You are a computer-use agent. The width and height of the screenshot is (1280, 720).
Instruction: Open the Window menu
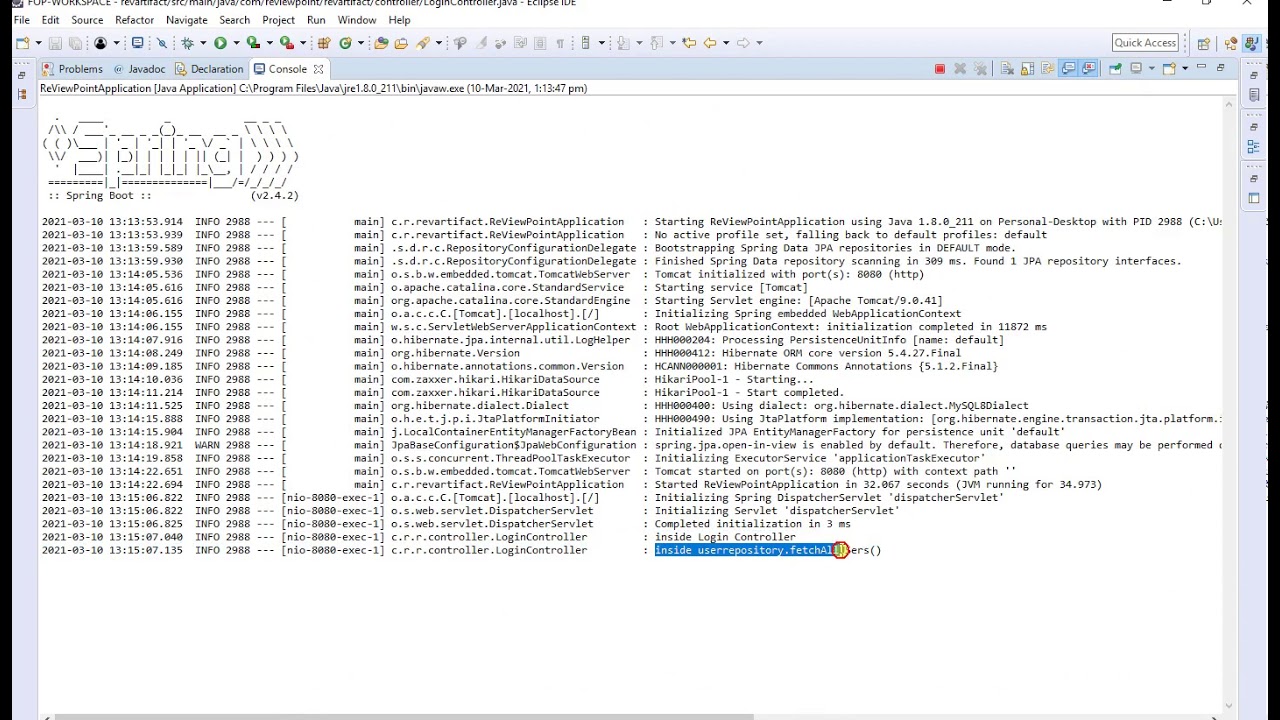tap(357, 20)
